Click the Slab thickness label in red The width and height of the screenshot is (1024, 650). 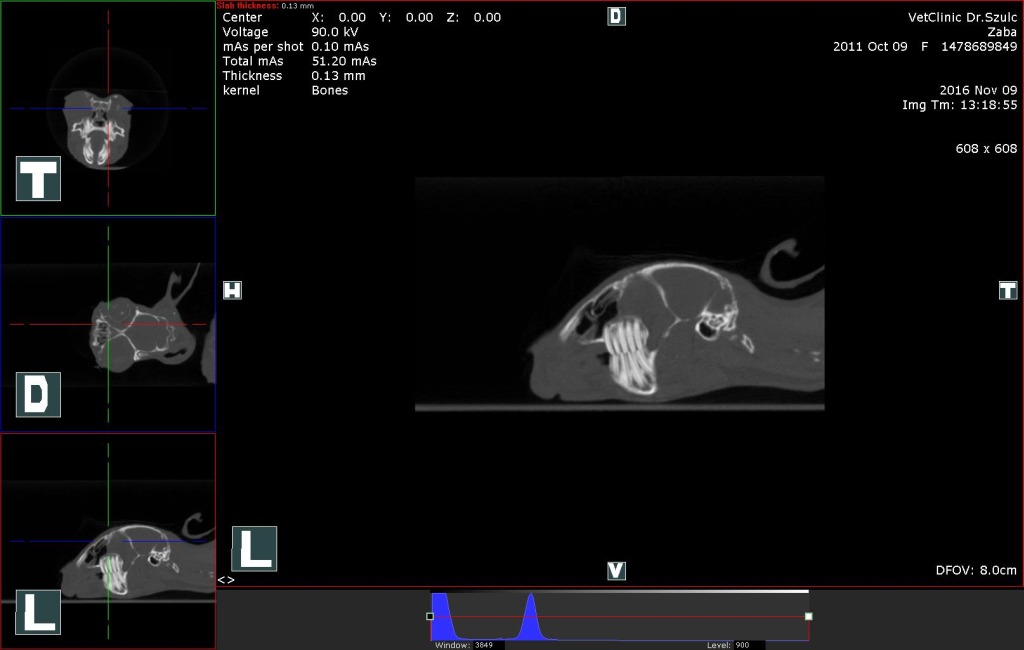248,6
